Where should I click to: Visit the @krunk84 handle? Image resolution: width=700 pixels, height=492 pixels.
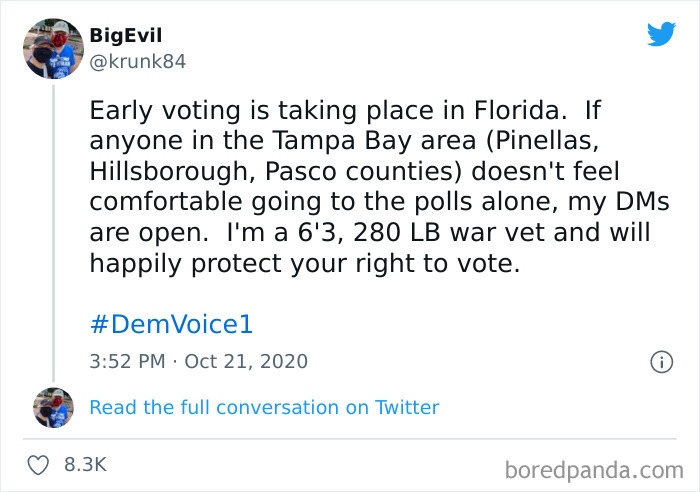[137, 61]
